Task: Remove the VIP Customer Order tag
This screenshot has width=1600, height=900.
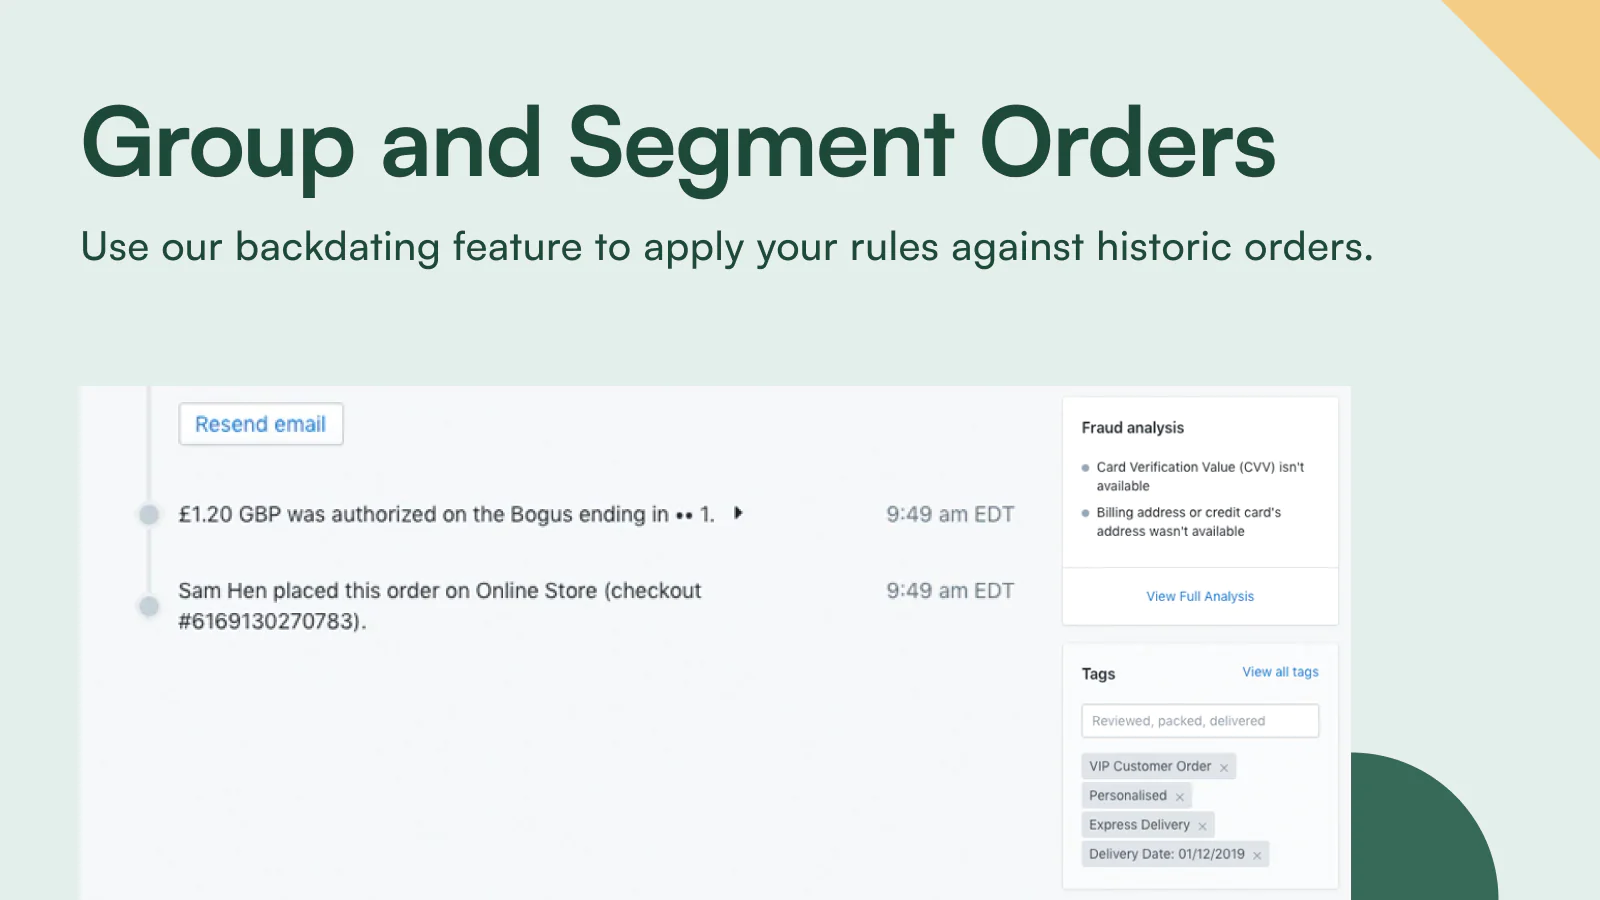Action: [1224, 768]
